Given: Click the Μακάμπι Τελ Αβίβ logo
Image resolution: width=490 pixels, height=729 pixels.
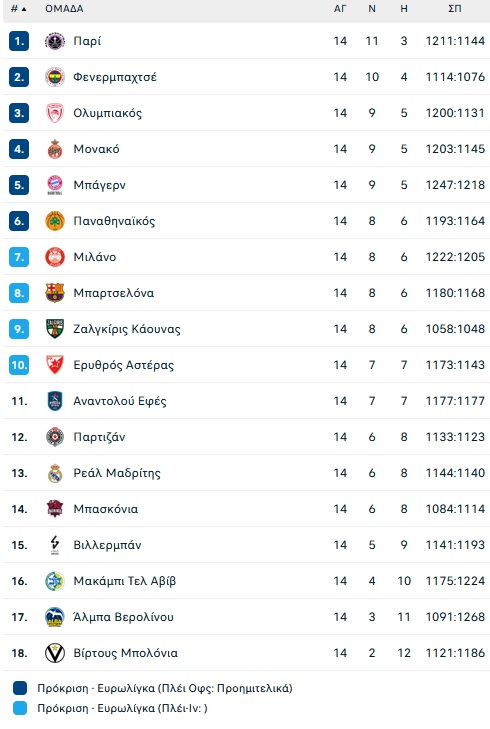Looking at the screenshot, I should [x=55, y=581].
